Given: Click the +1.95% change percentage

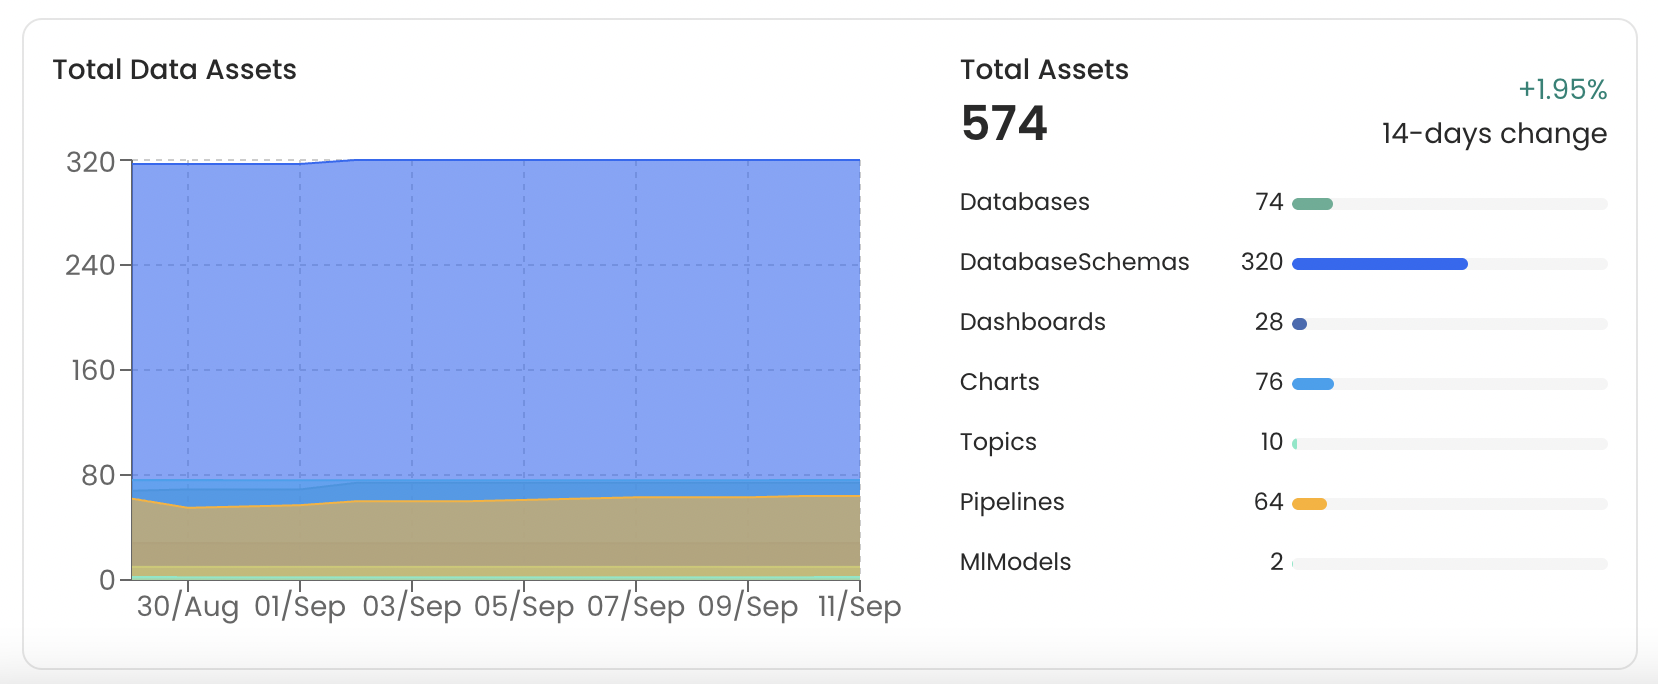Looking at the screenshot, I should 1562,90.
